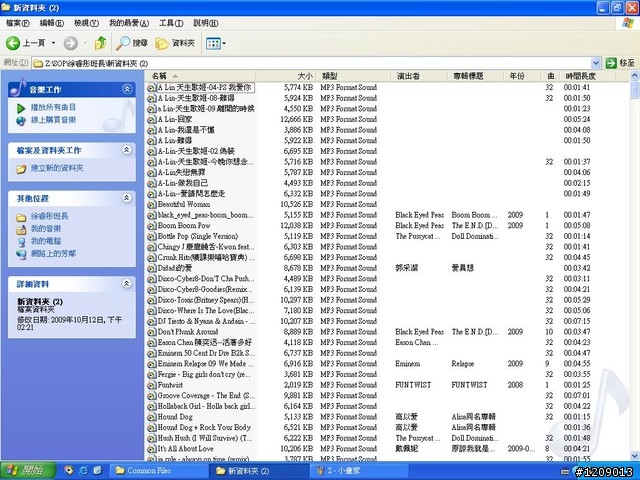Viewport: 640px width, 480px height.
Task: Sort by Size column header
Action: click(285, 76)
